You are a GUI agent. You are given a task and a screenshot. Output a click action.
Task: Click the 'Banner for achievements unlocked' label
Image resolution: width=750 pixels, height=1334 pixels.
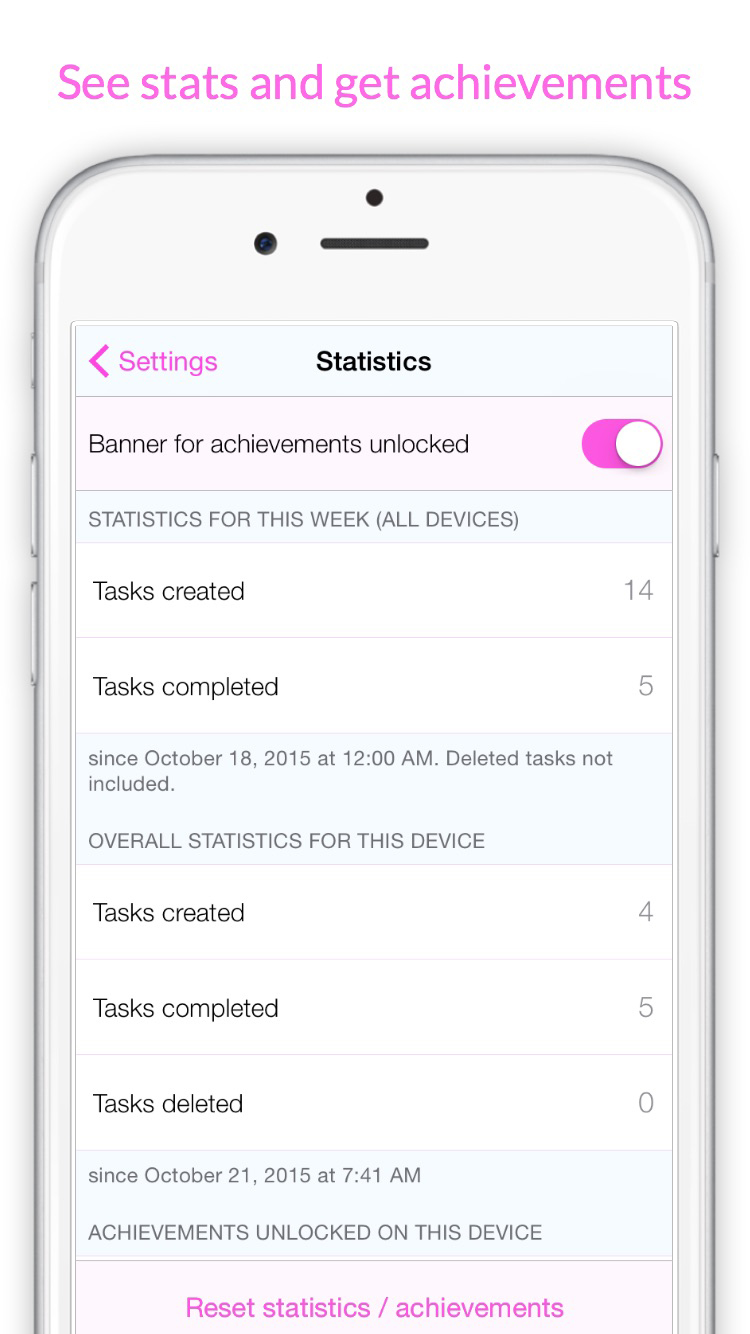[x=278, y=444]
